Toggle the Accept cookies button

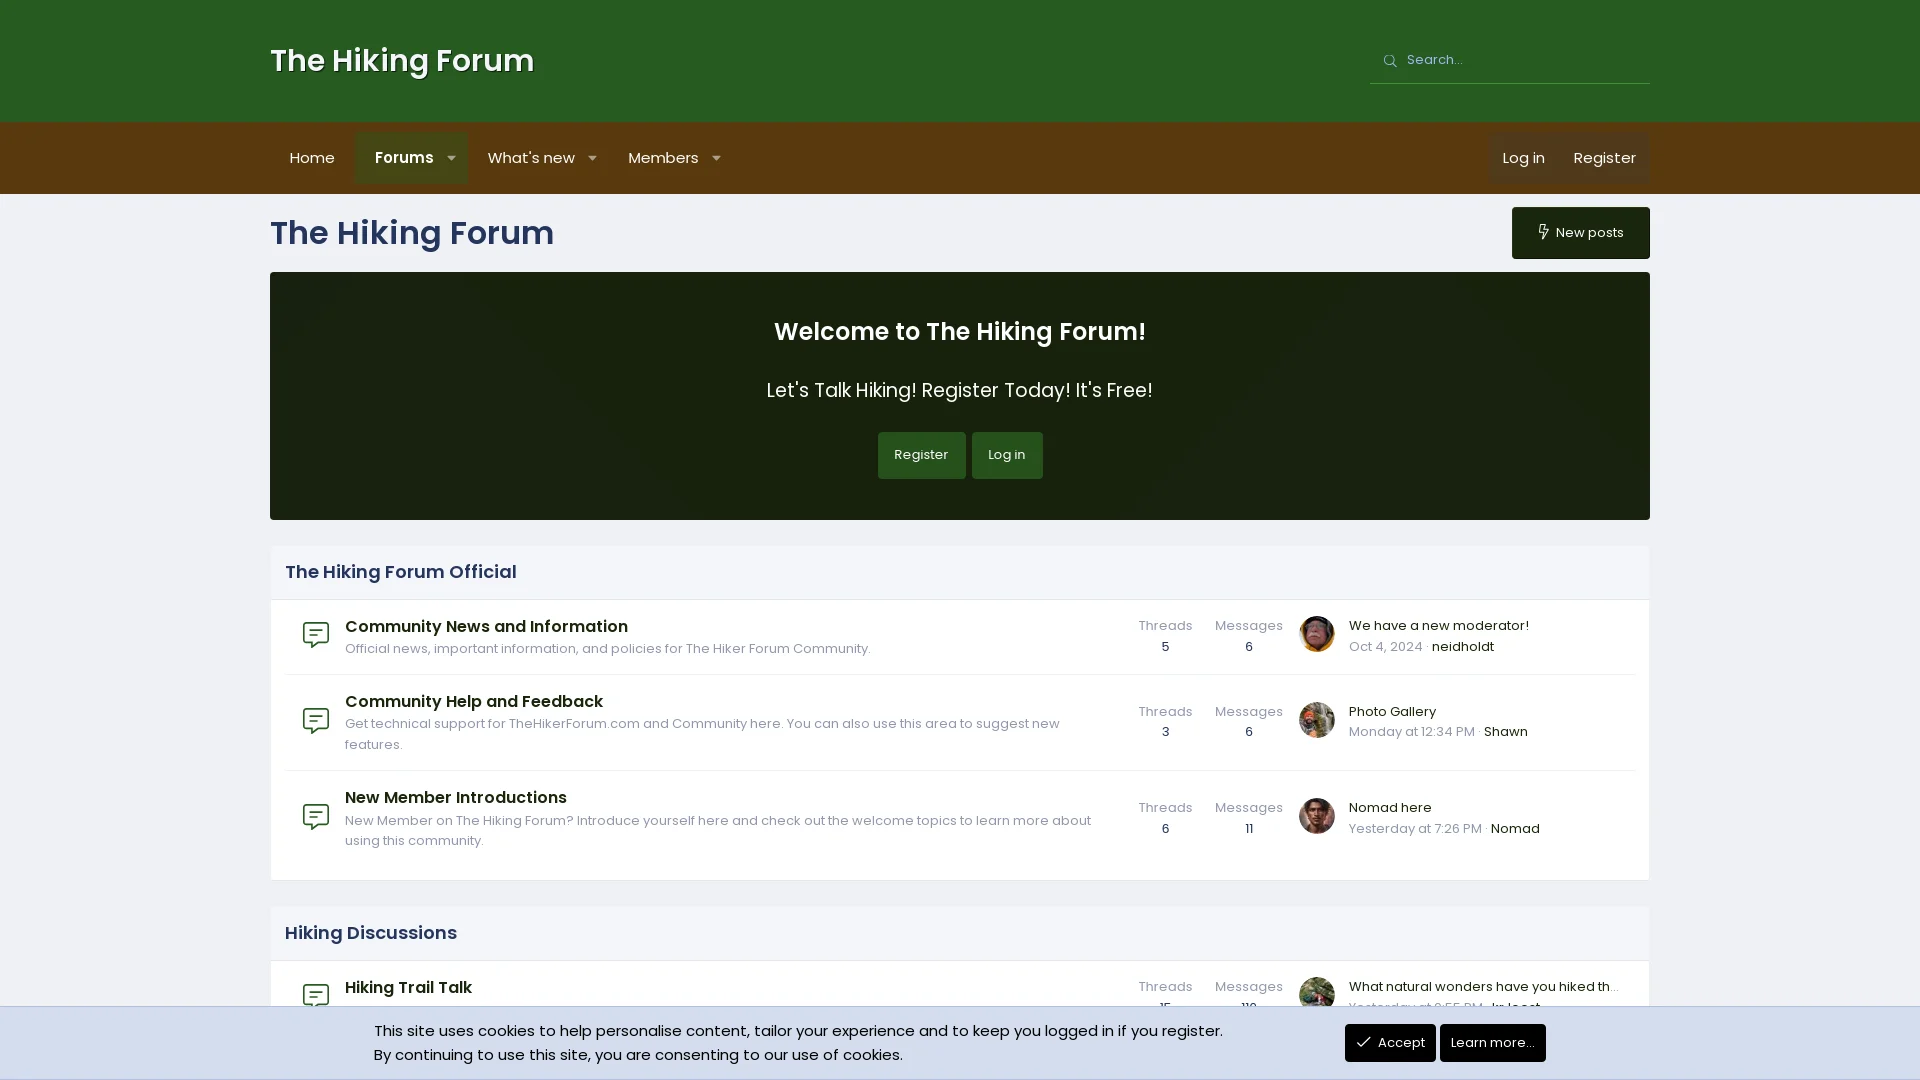pyautogui.click(x=1390, y=1042)
